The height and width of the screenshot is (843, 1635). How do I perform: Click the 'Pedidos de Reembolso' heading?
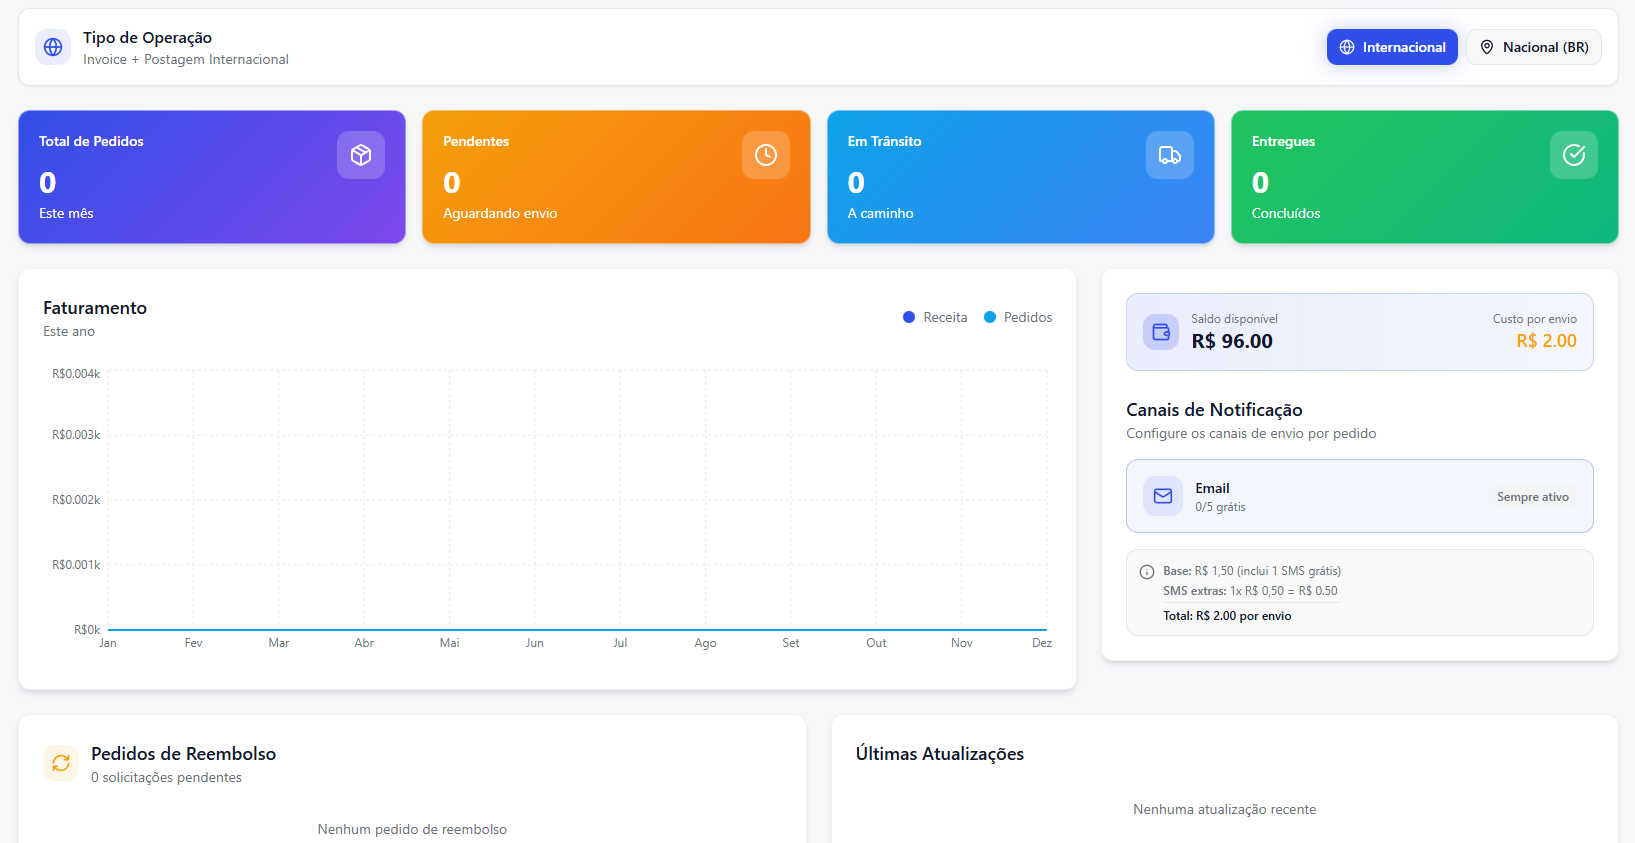coord(183,754)
